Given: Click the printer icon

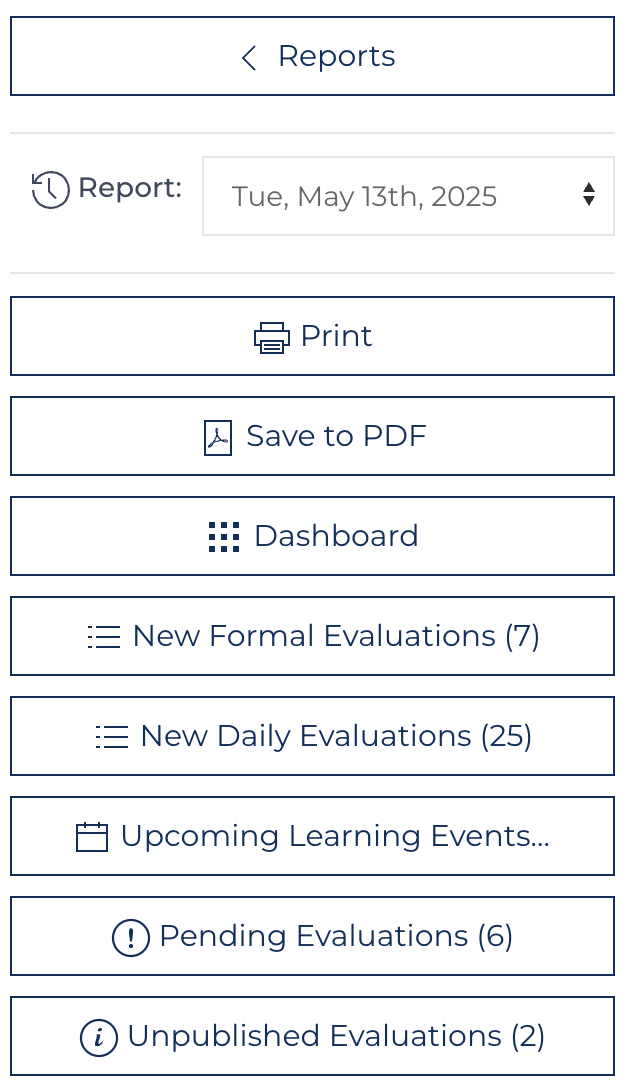Looking at the screenshot, I should click(272, 338).
